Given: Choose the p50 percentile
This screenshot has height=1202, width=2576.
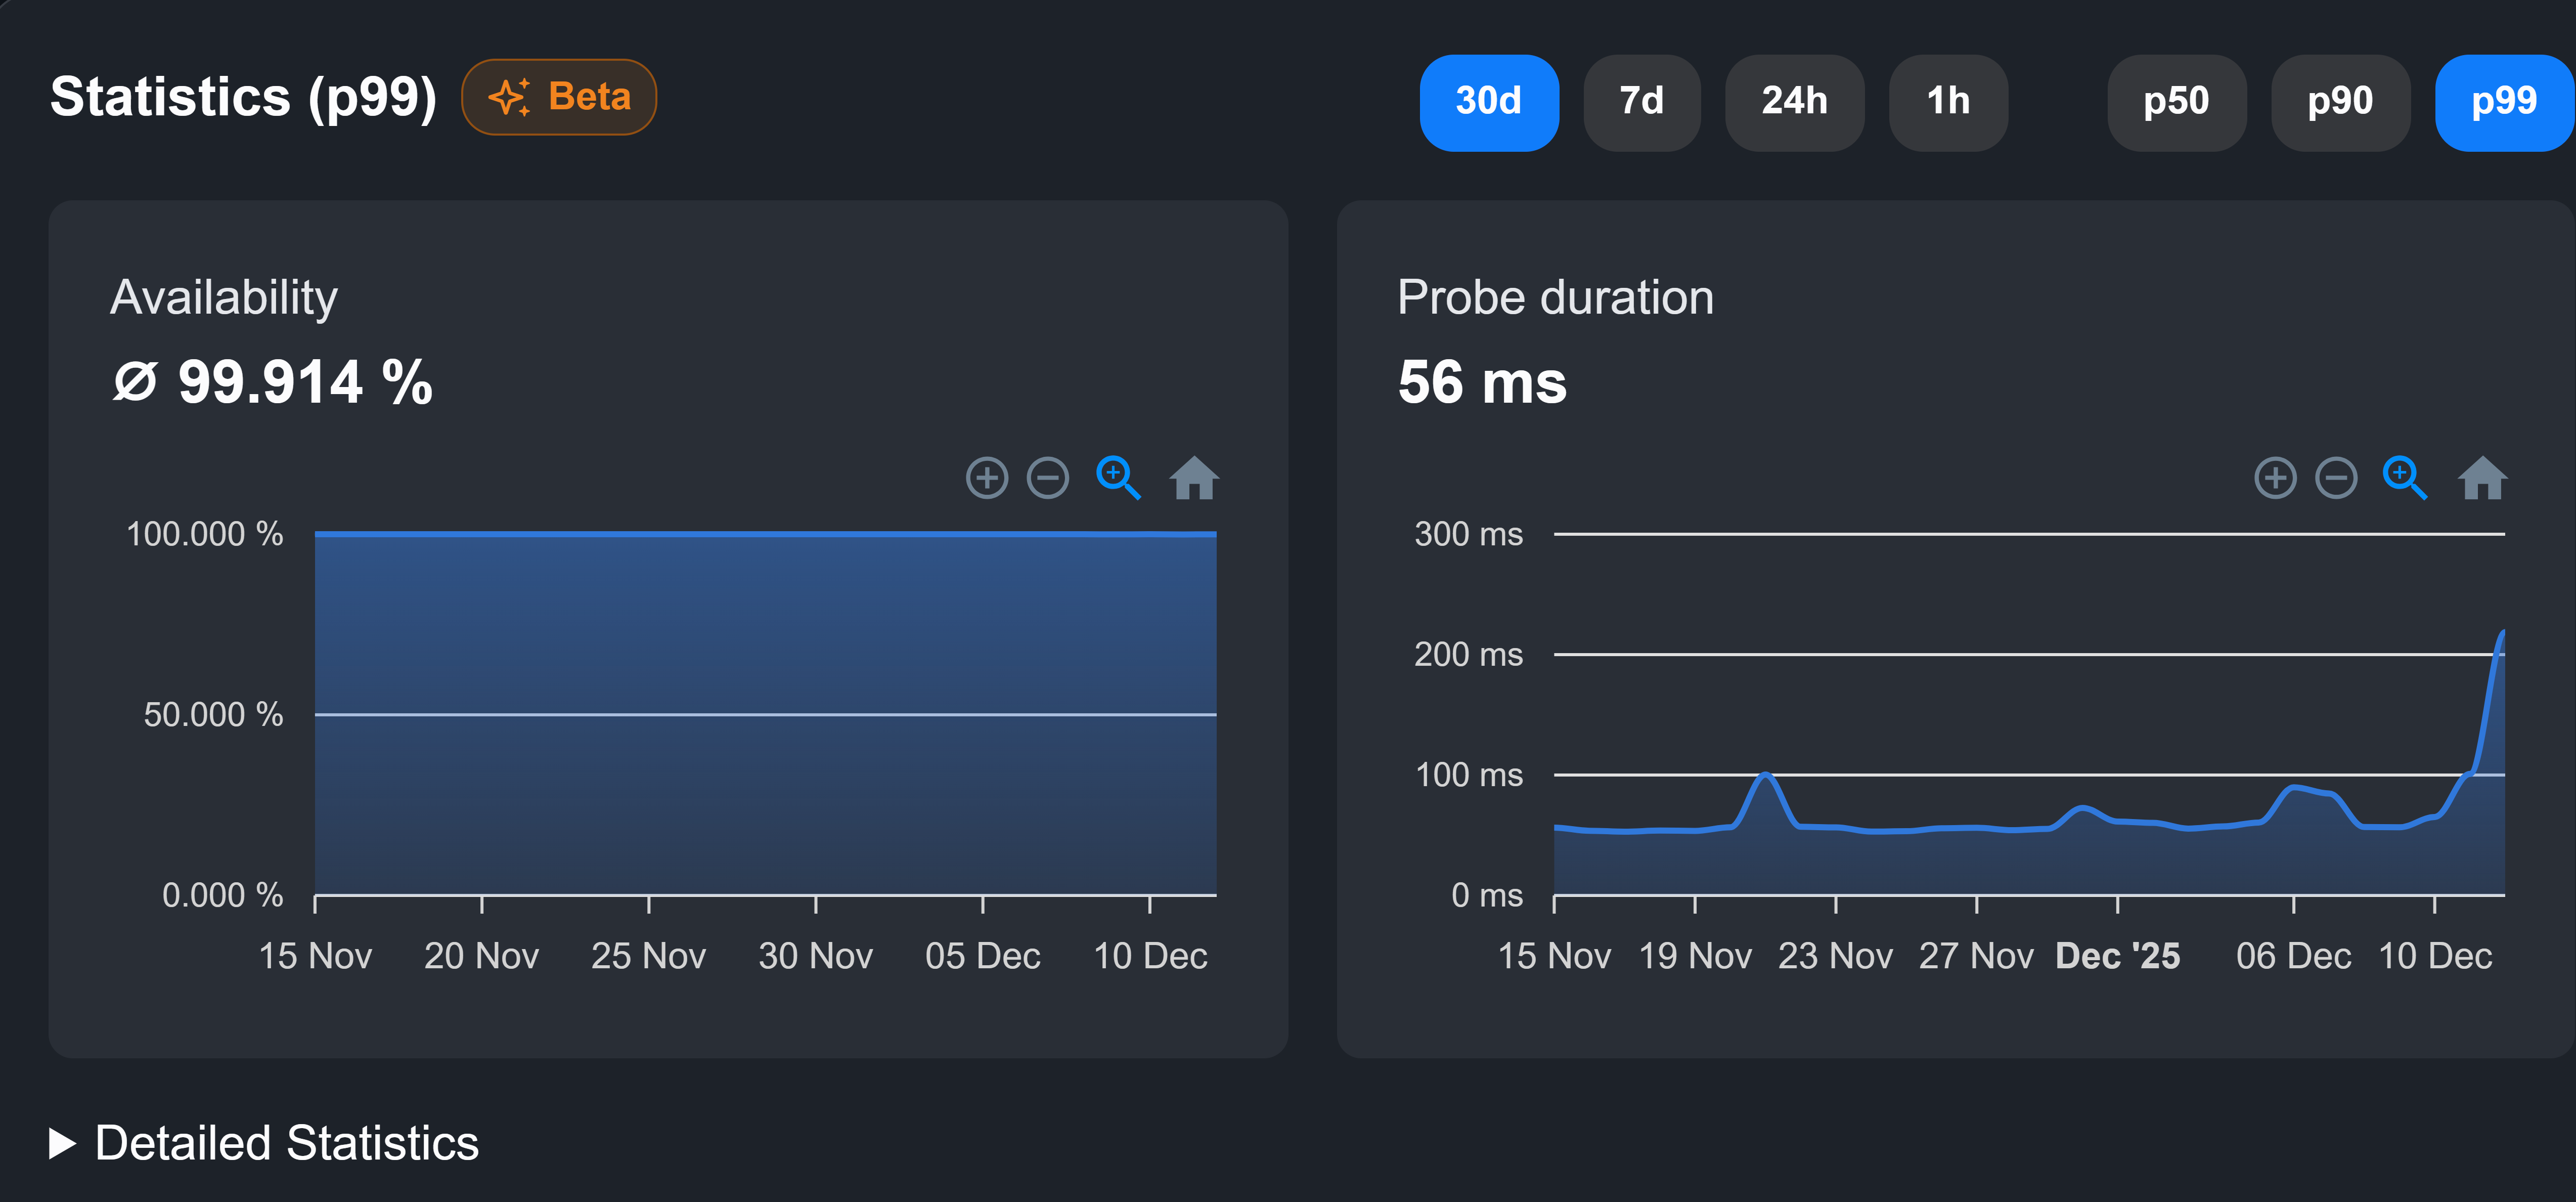Looking at the screenshot, I should (x=2176, y=102).
